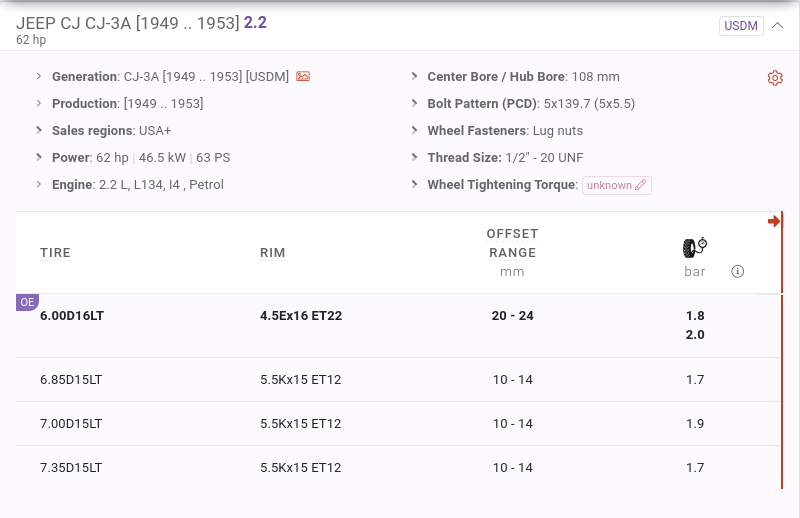Click the OFFSET RANGE column header
Viewport: 800px width, 518px height.
point(512,243)
